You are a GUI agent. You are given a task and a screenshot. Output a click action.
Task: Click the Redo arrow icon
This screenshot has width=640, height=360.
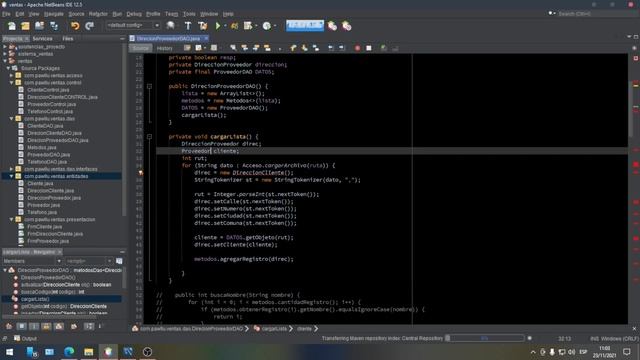89,26
